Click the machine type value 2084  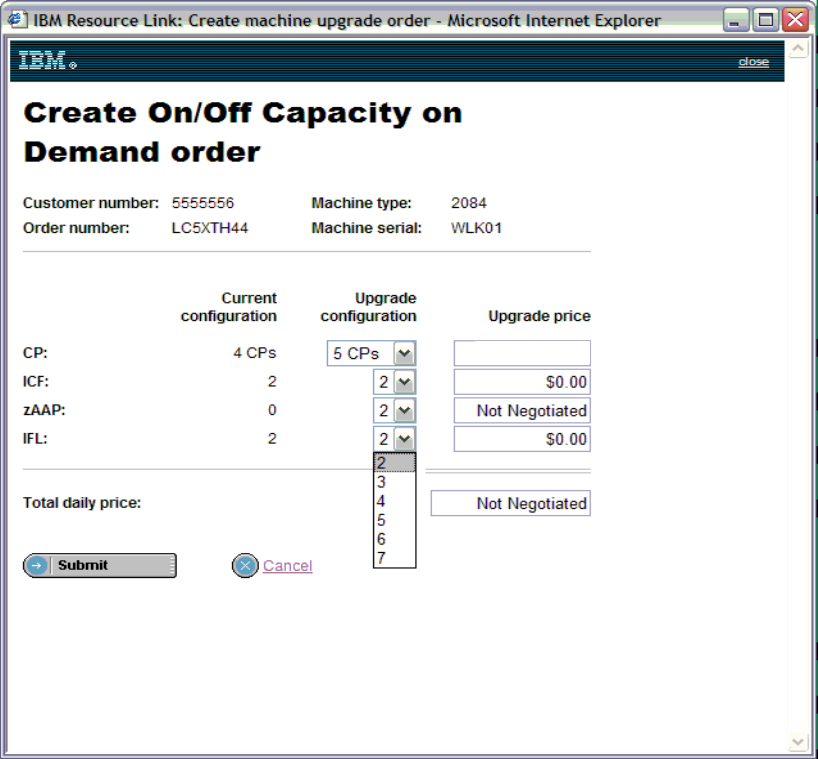point(468,203)
